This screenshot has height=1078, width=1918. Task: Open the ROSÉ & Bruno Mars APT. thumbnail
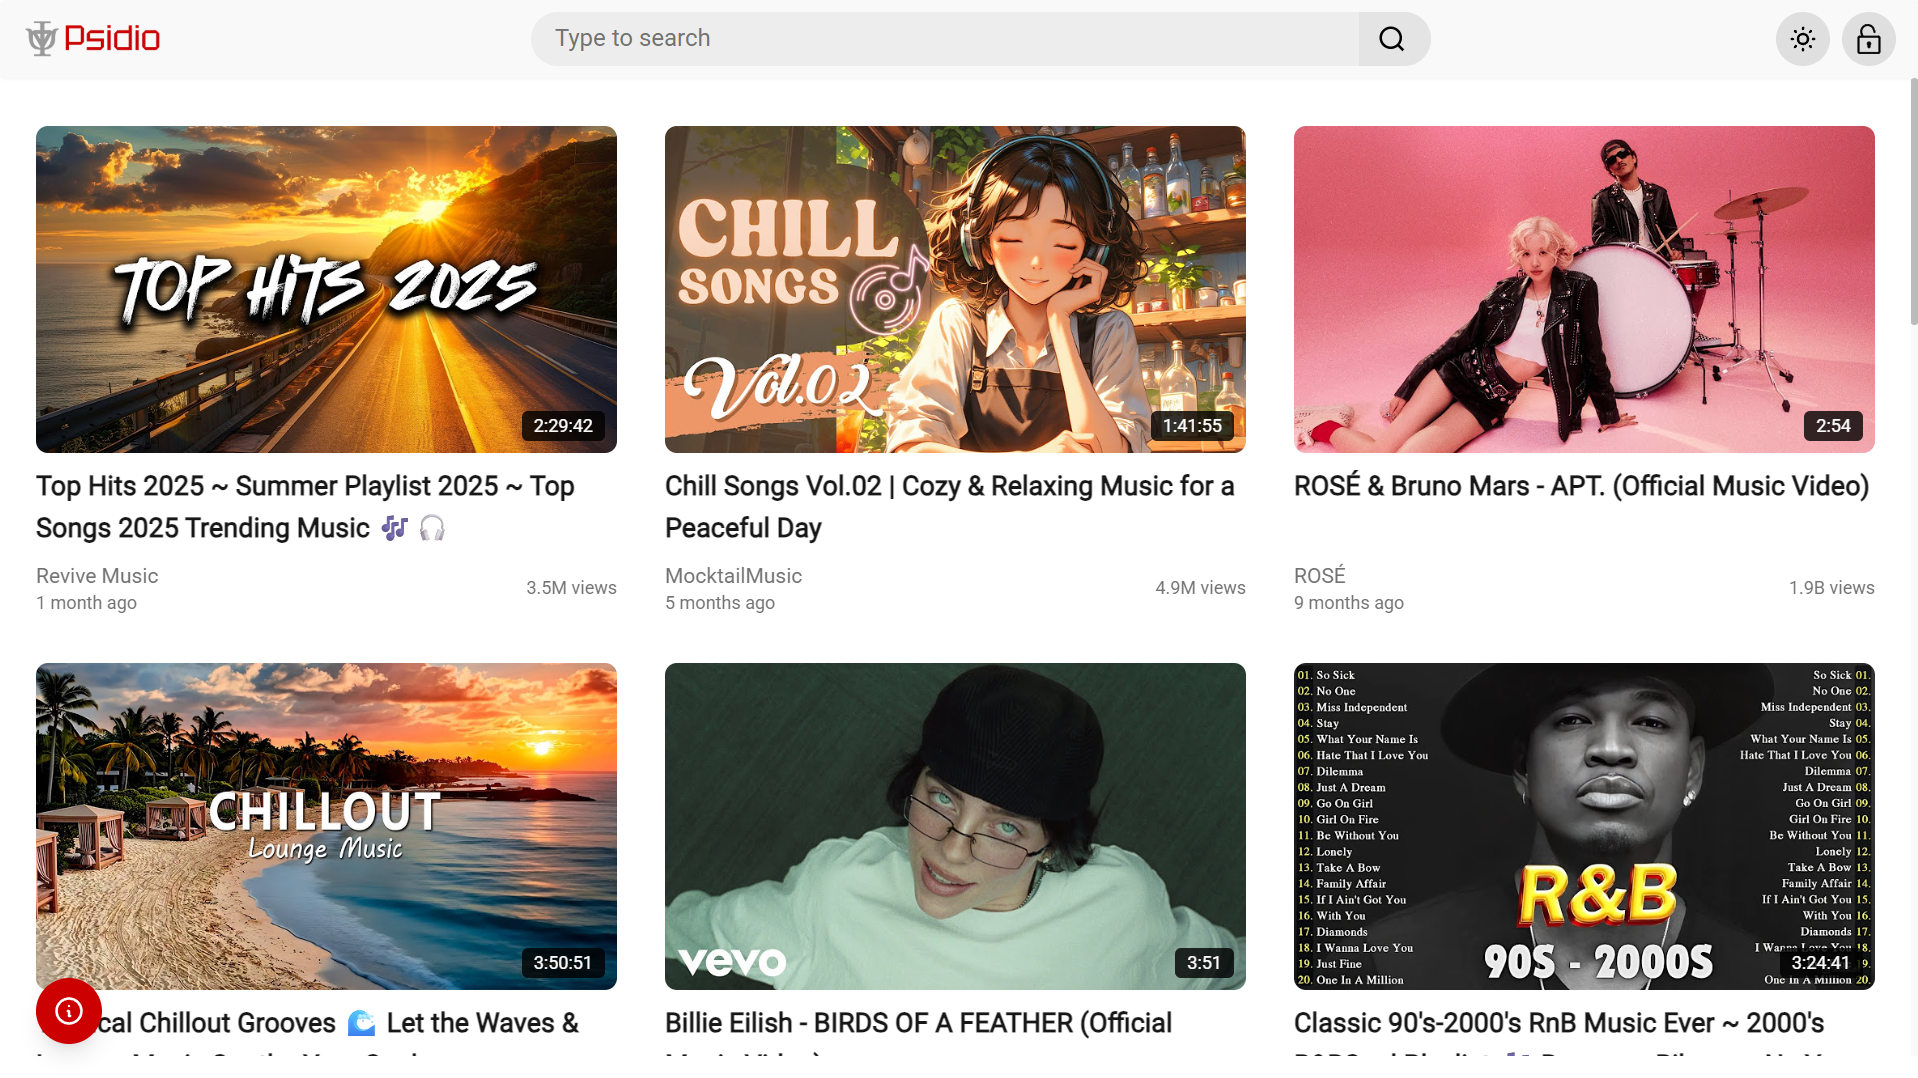pos(1583,289)
